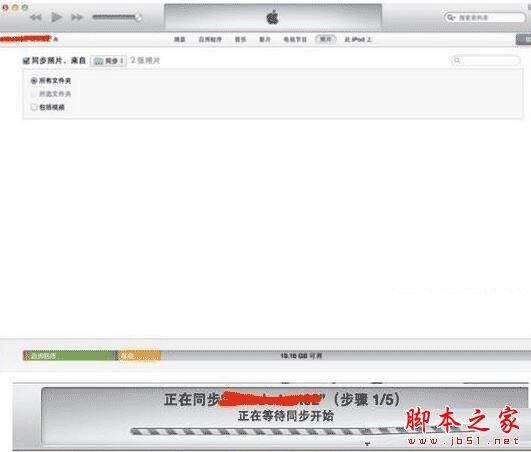This screenshot has height=452, width=531.
Task: Switch to the 影片 movies tab
Action: pyautogui.click(x=264, y=39)
